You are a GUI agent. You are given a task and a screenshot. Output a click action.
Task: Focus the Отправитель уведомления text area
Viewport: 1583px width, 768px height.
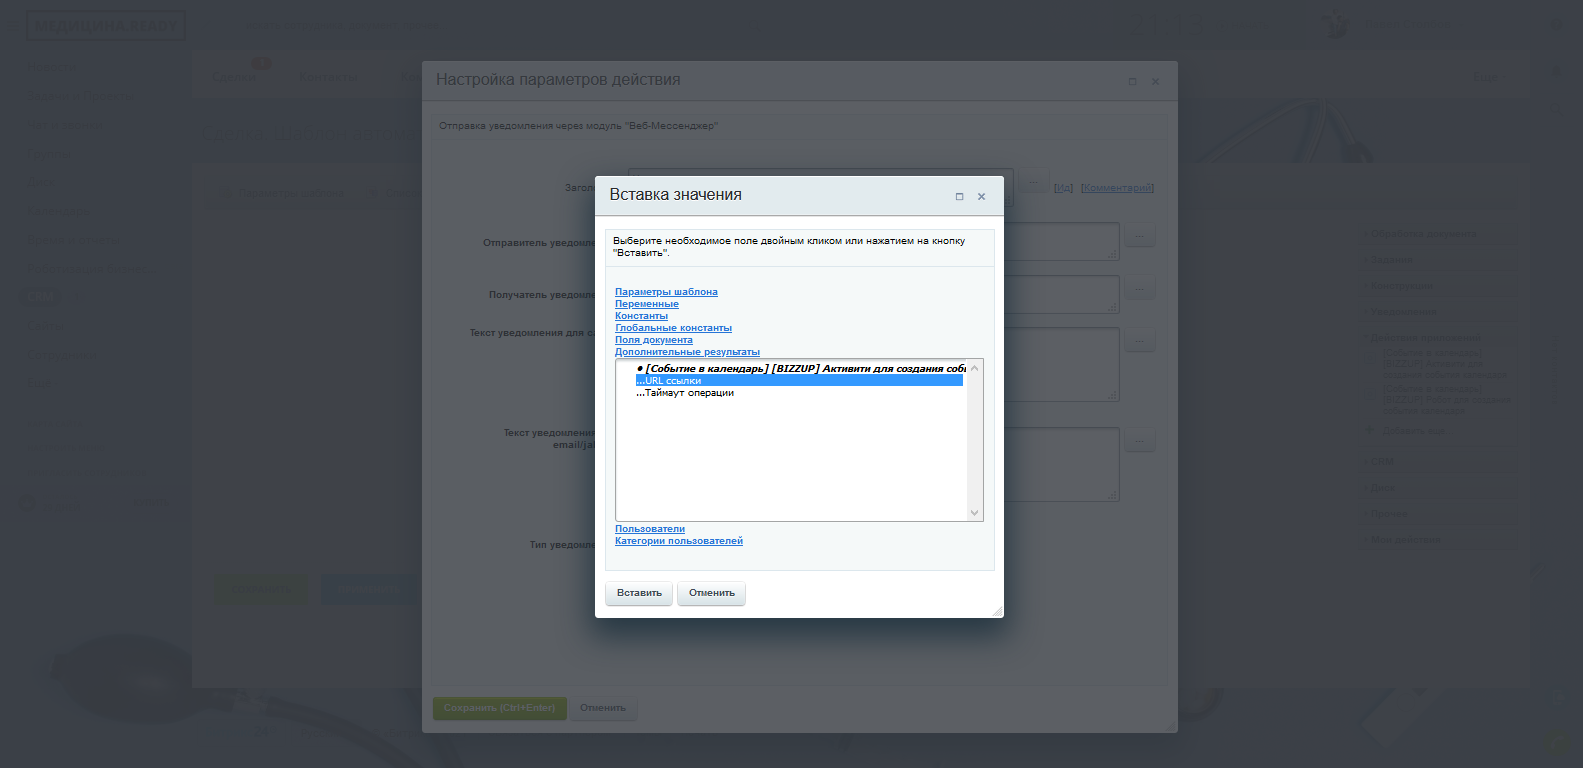pos(1061,241)
